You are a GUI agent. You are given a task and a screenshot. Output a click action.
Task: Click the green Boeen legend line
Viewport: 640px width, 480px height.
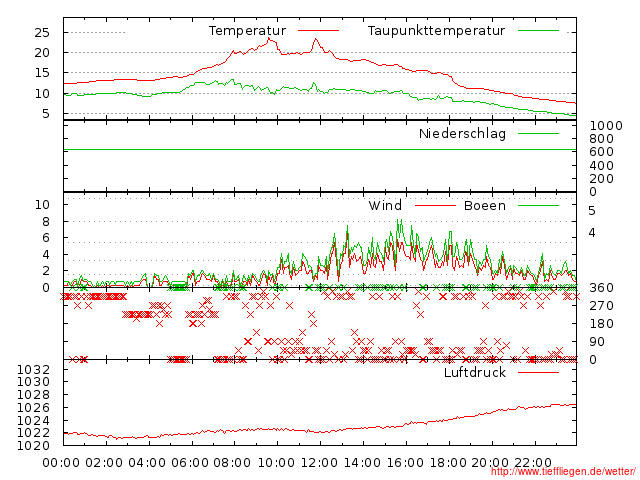pos(538,205)
